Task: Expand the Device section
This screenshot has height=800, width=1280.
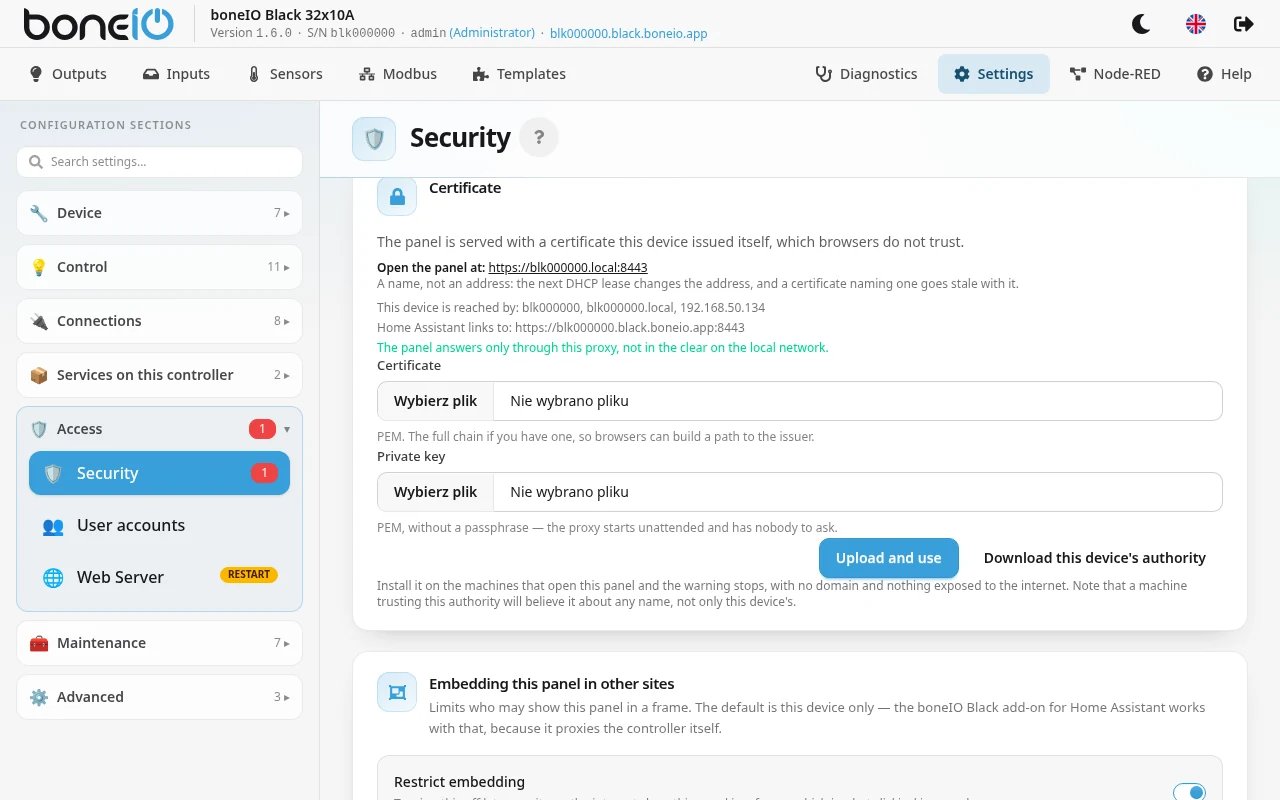Action: tap(159, 213)
